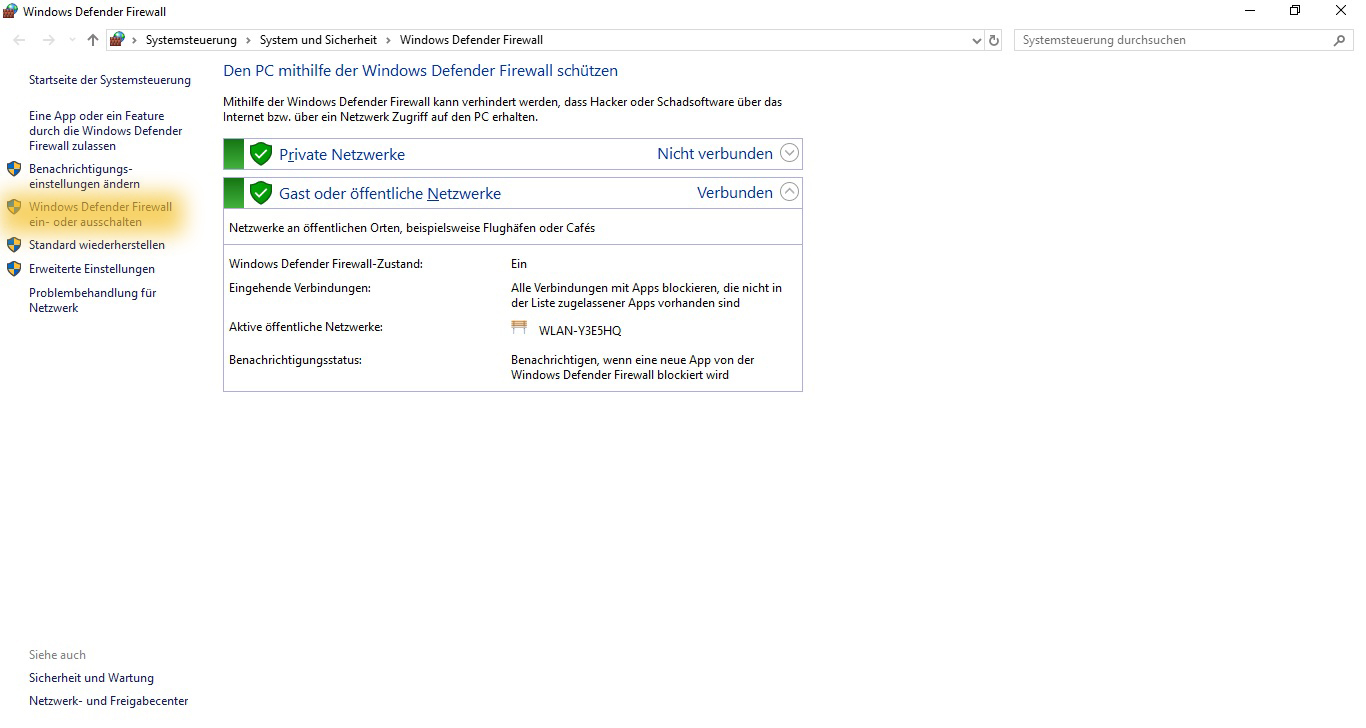Click the Private Netzwerke heading
Viewport: 1366px width, 728px height.
(342, 154)
